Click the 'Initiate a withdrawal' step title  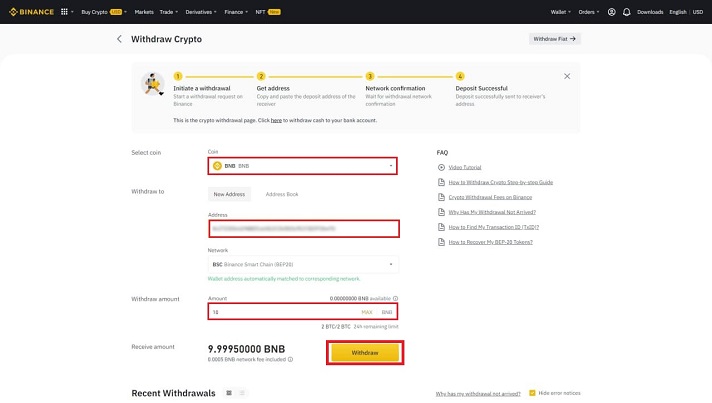[202, 88]
